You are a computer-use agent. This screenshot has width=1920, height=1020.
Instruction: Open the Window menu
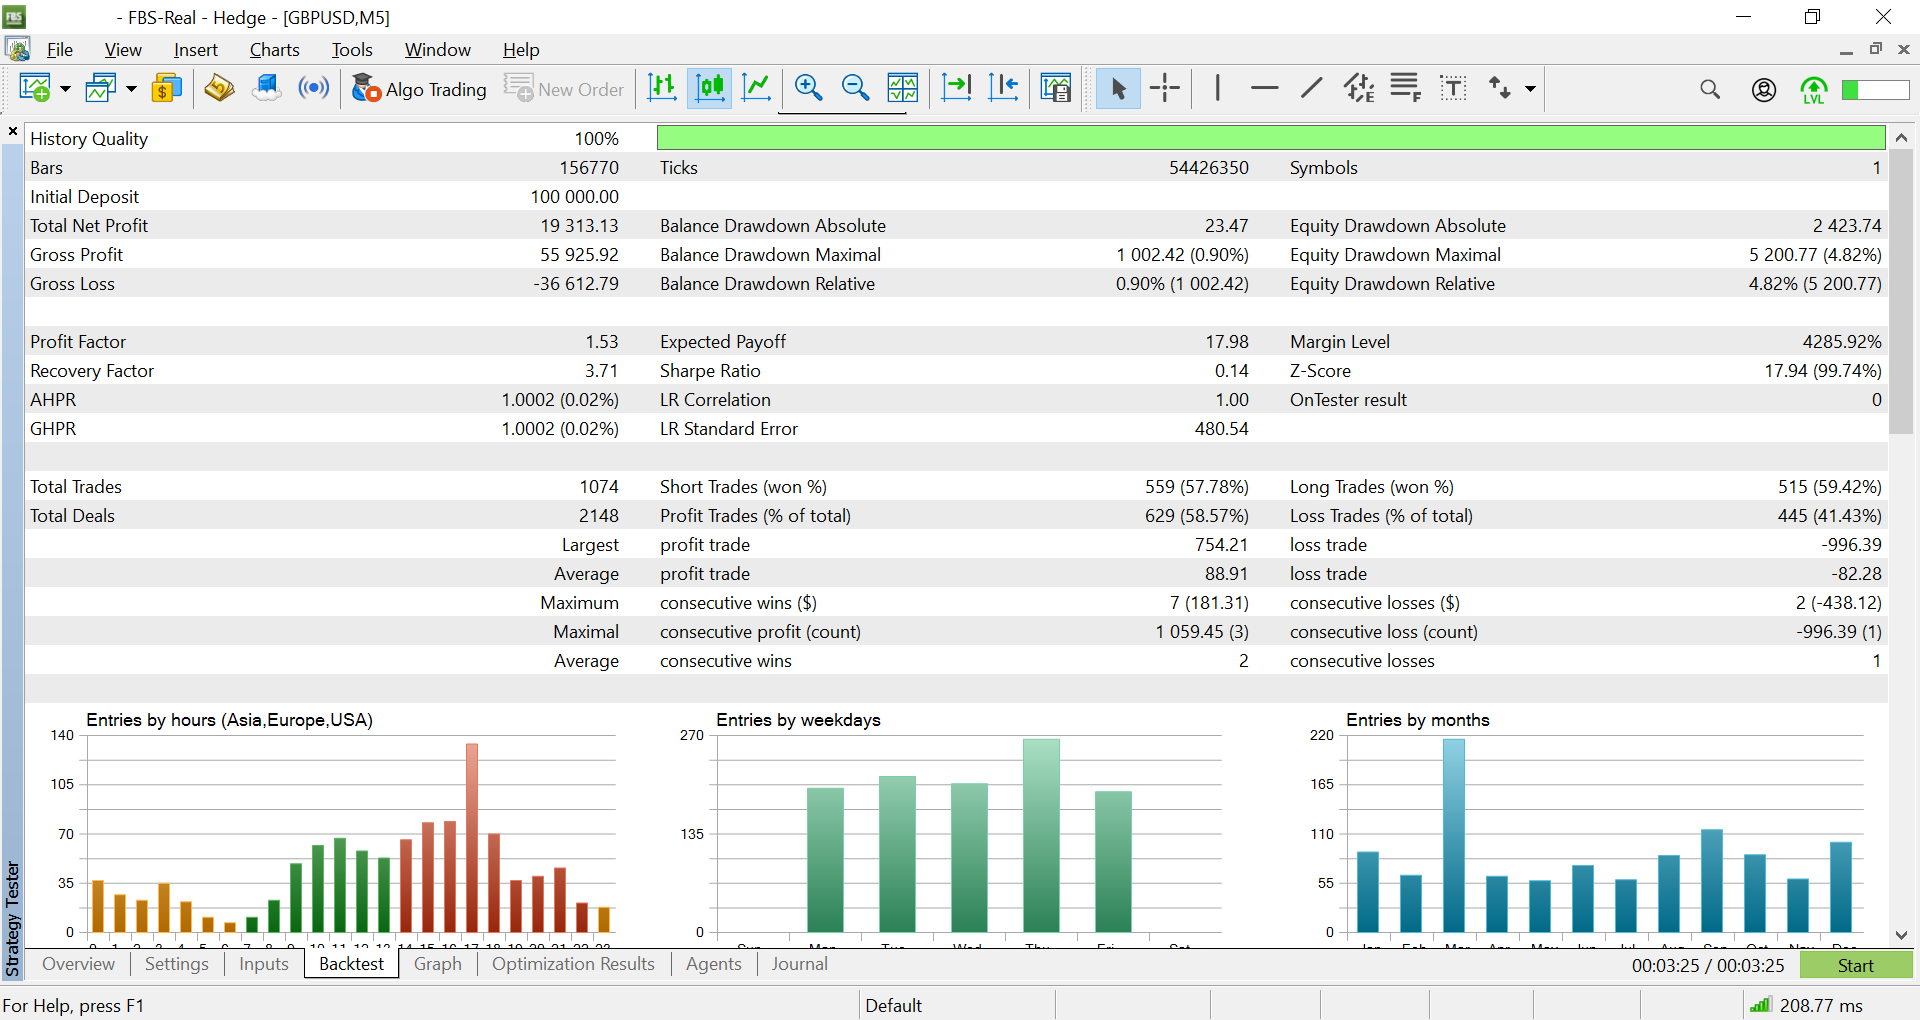tap(437, 49)
